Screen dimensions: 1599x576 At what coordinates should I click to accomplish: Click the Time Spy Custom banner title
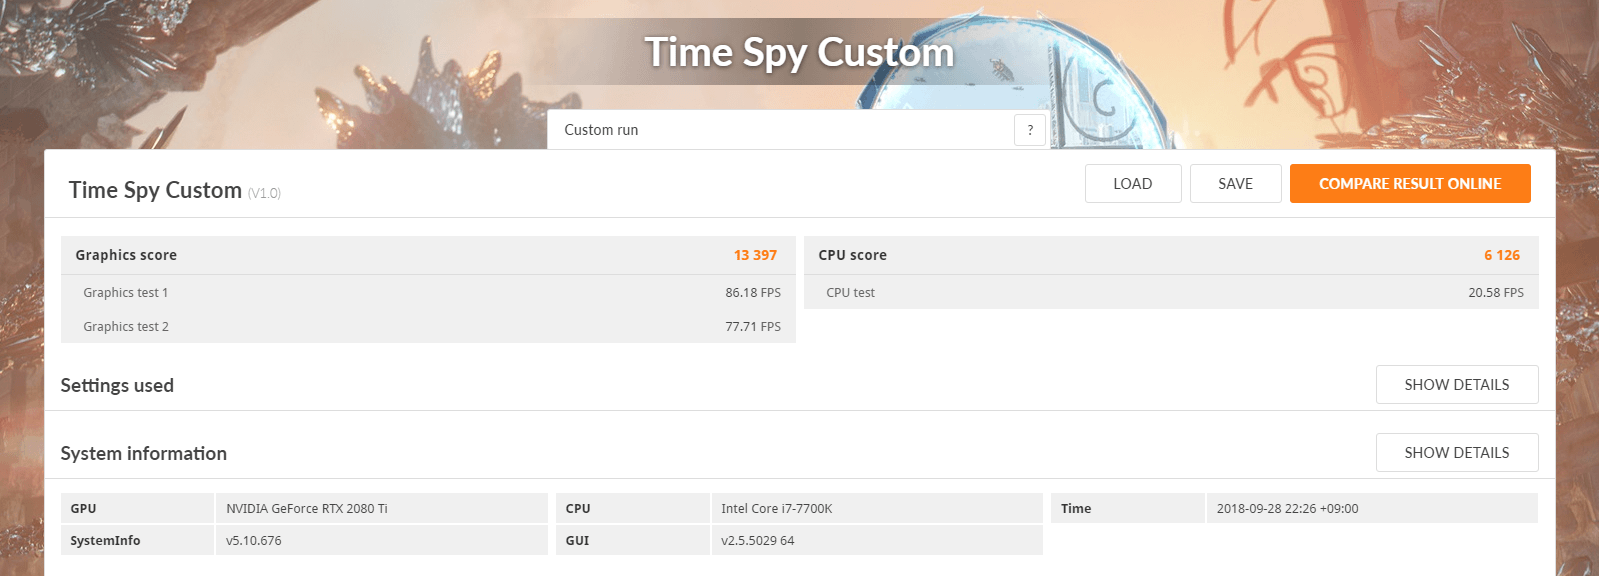click(x=799, y=52)
